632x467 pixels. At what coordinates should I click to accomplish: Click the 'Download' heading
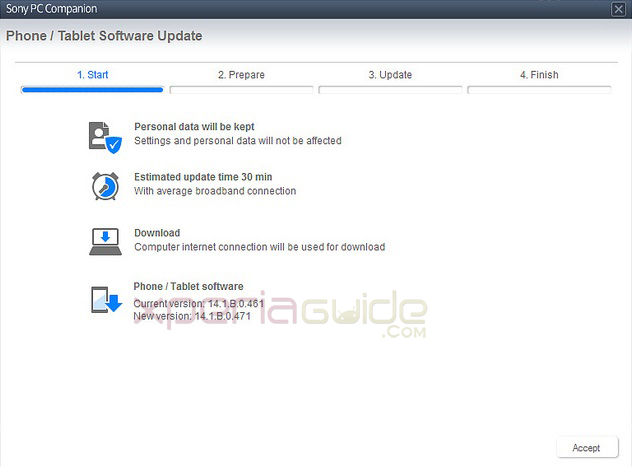(157, 233)
